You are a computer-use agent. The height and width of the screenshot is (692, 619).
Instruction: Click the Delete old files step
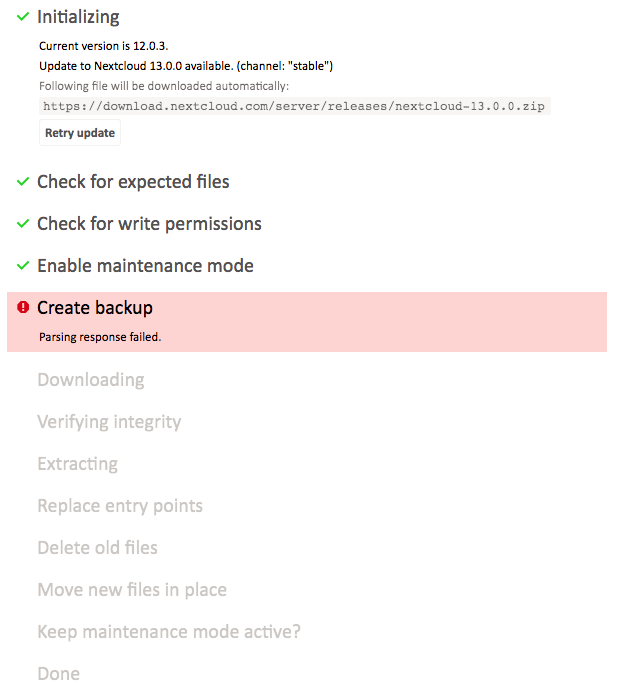(98, 548)
